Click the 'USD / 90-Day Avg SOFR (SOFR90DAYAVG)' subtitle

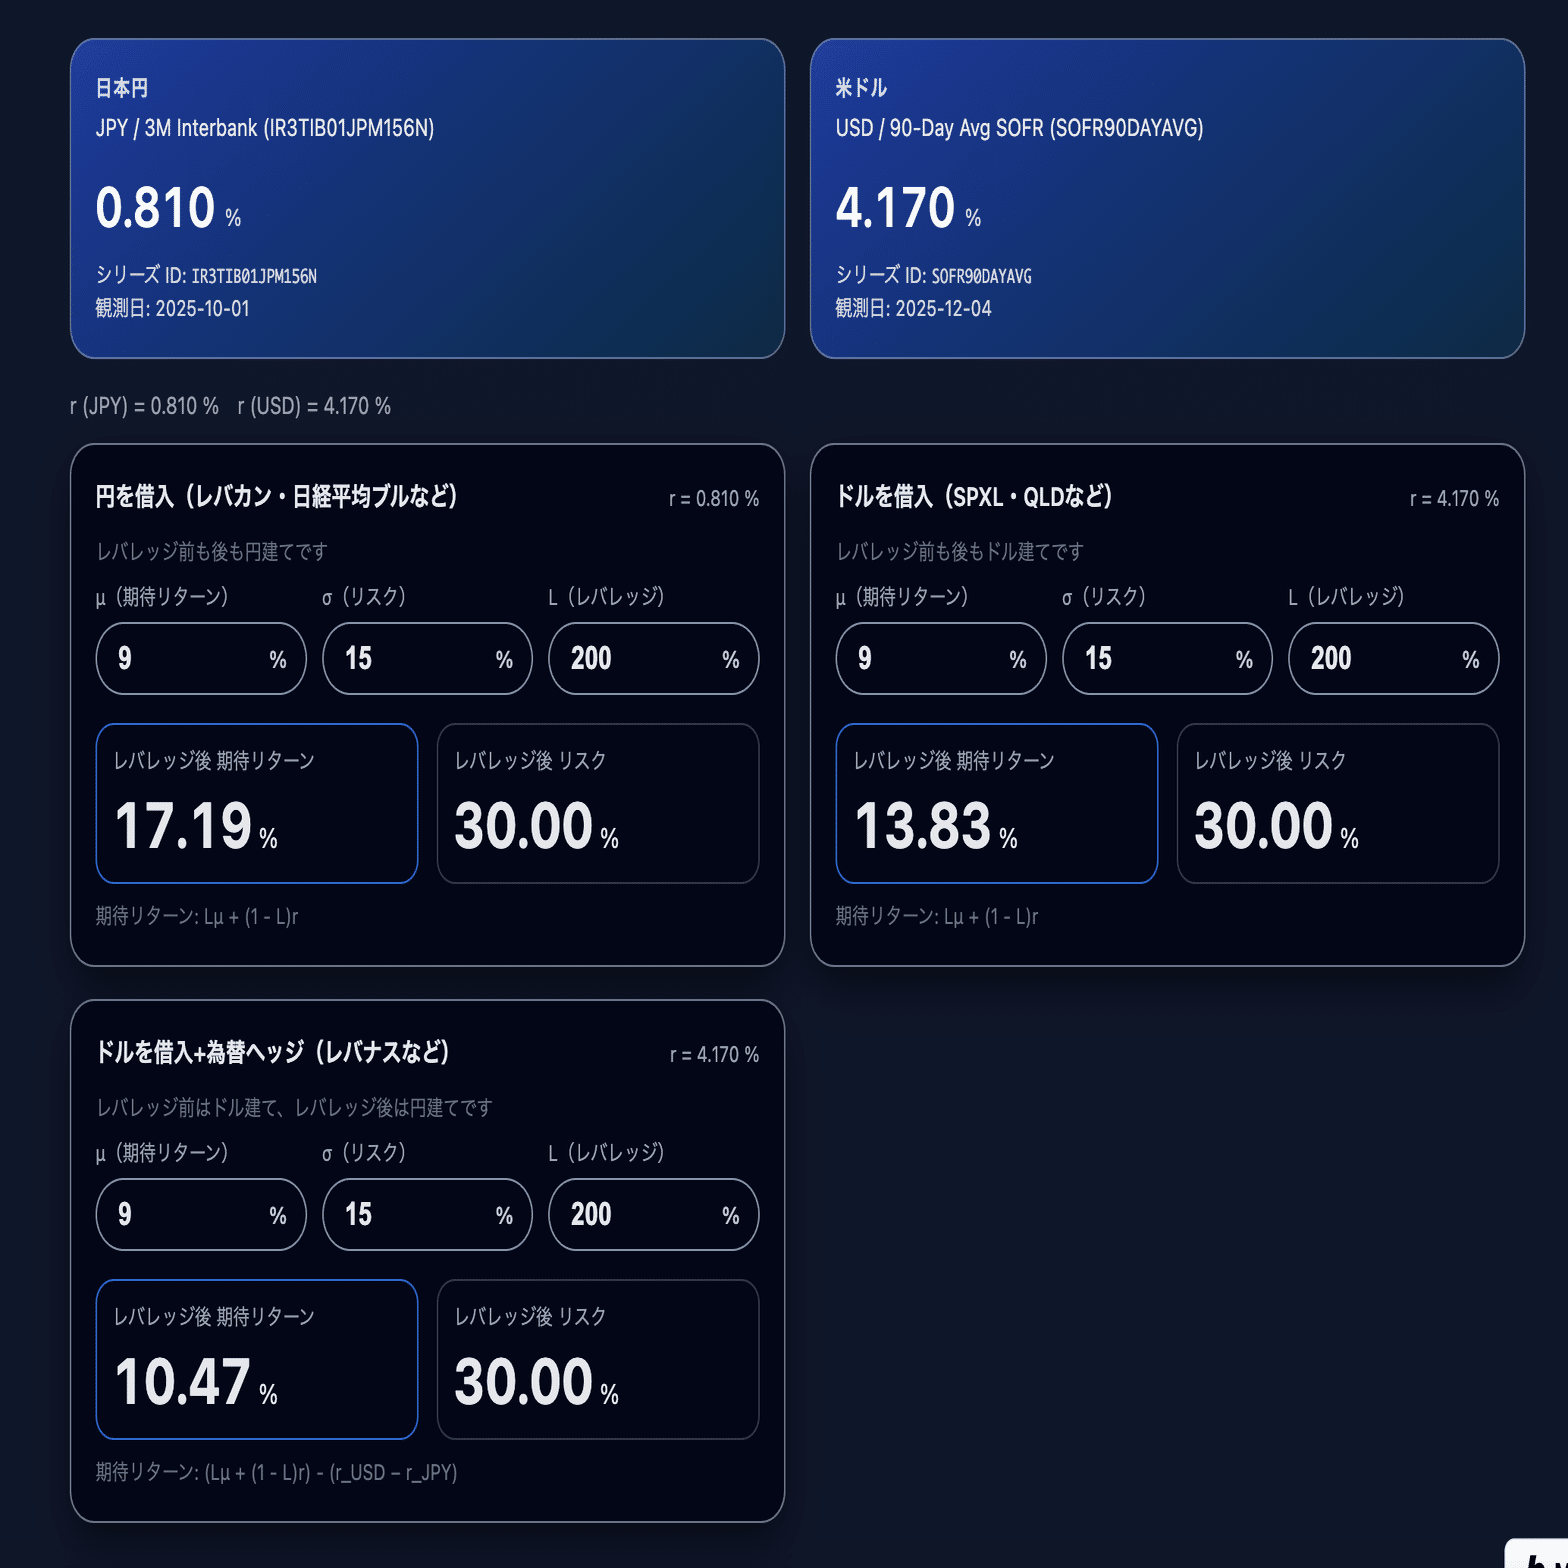coord(1019,128)
